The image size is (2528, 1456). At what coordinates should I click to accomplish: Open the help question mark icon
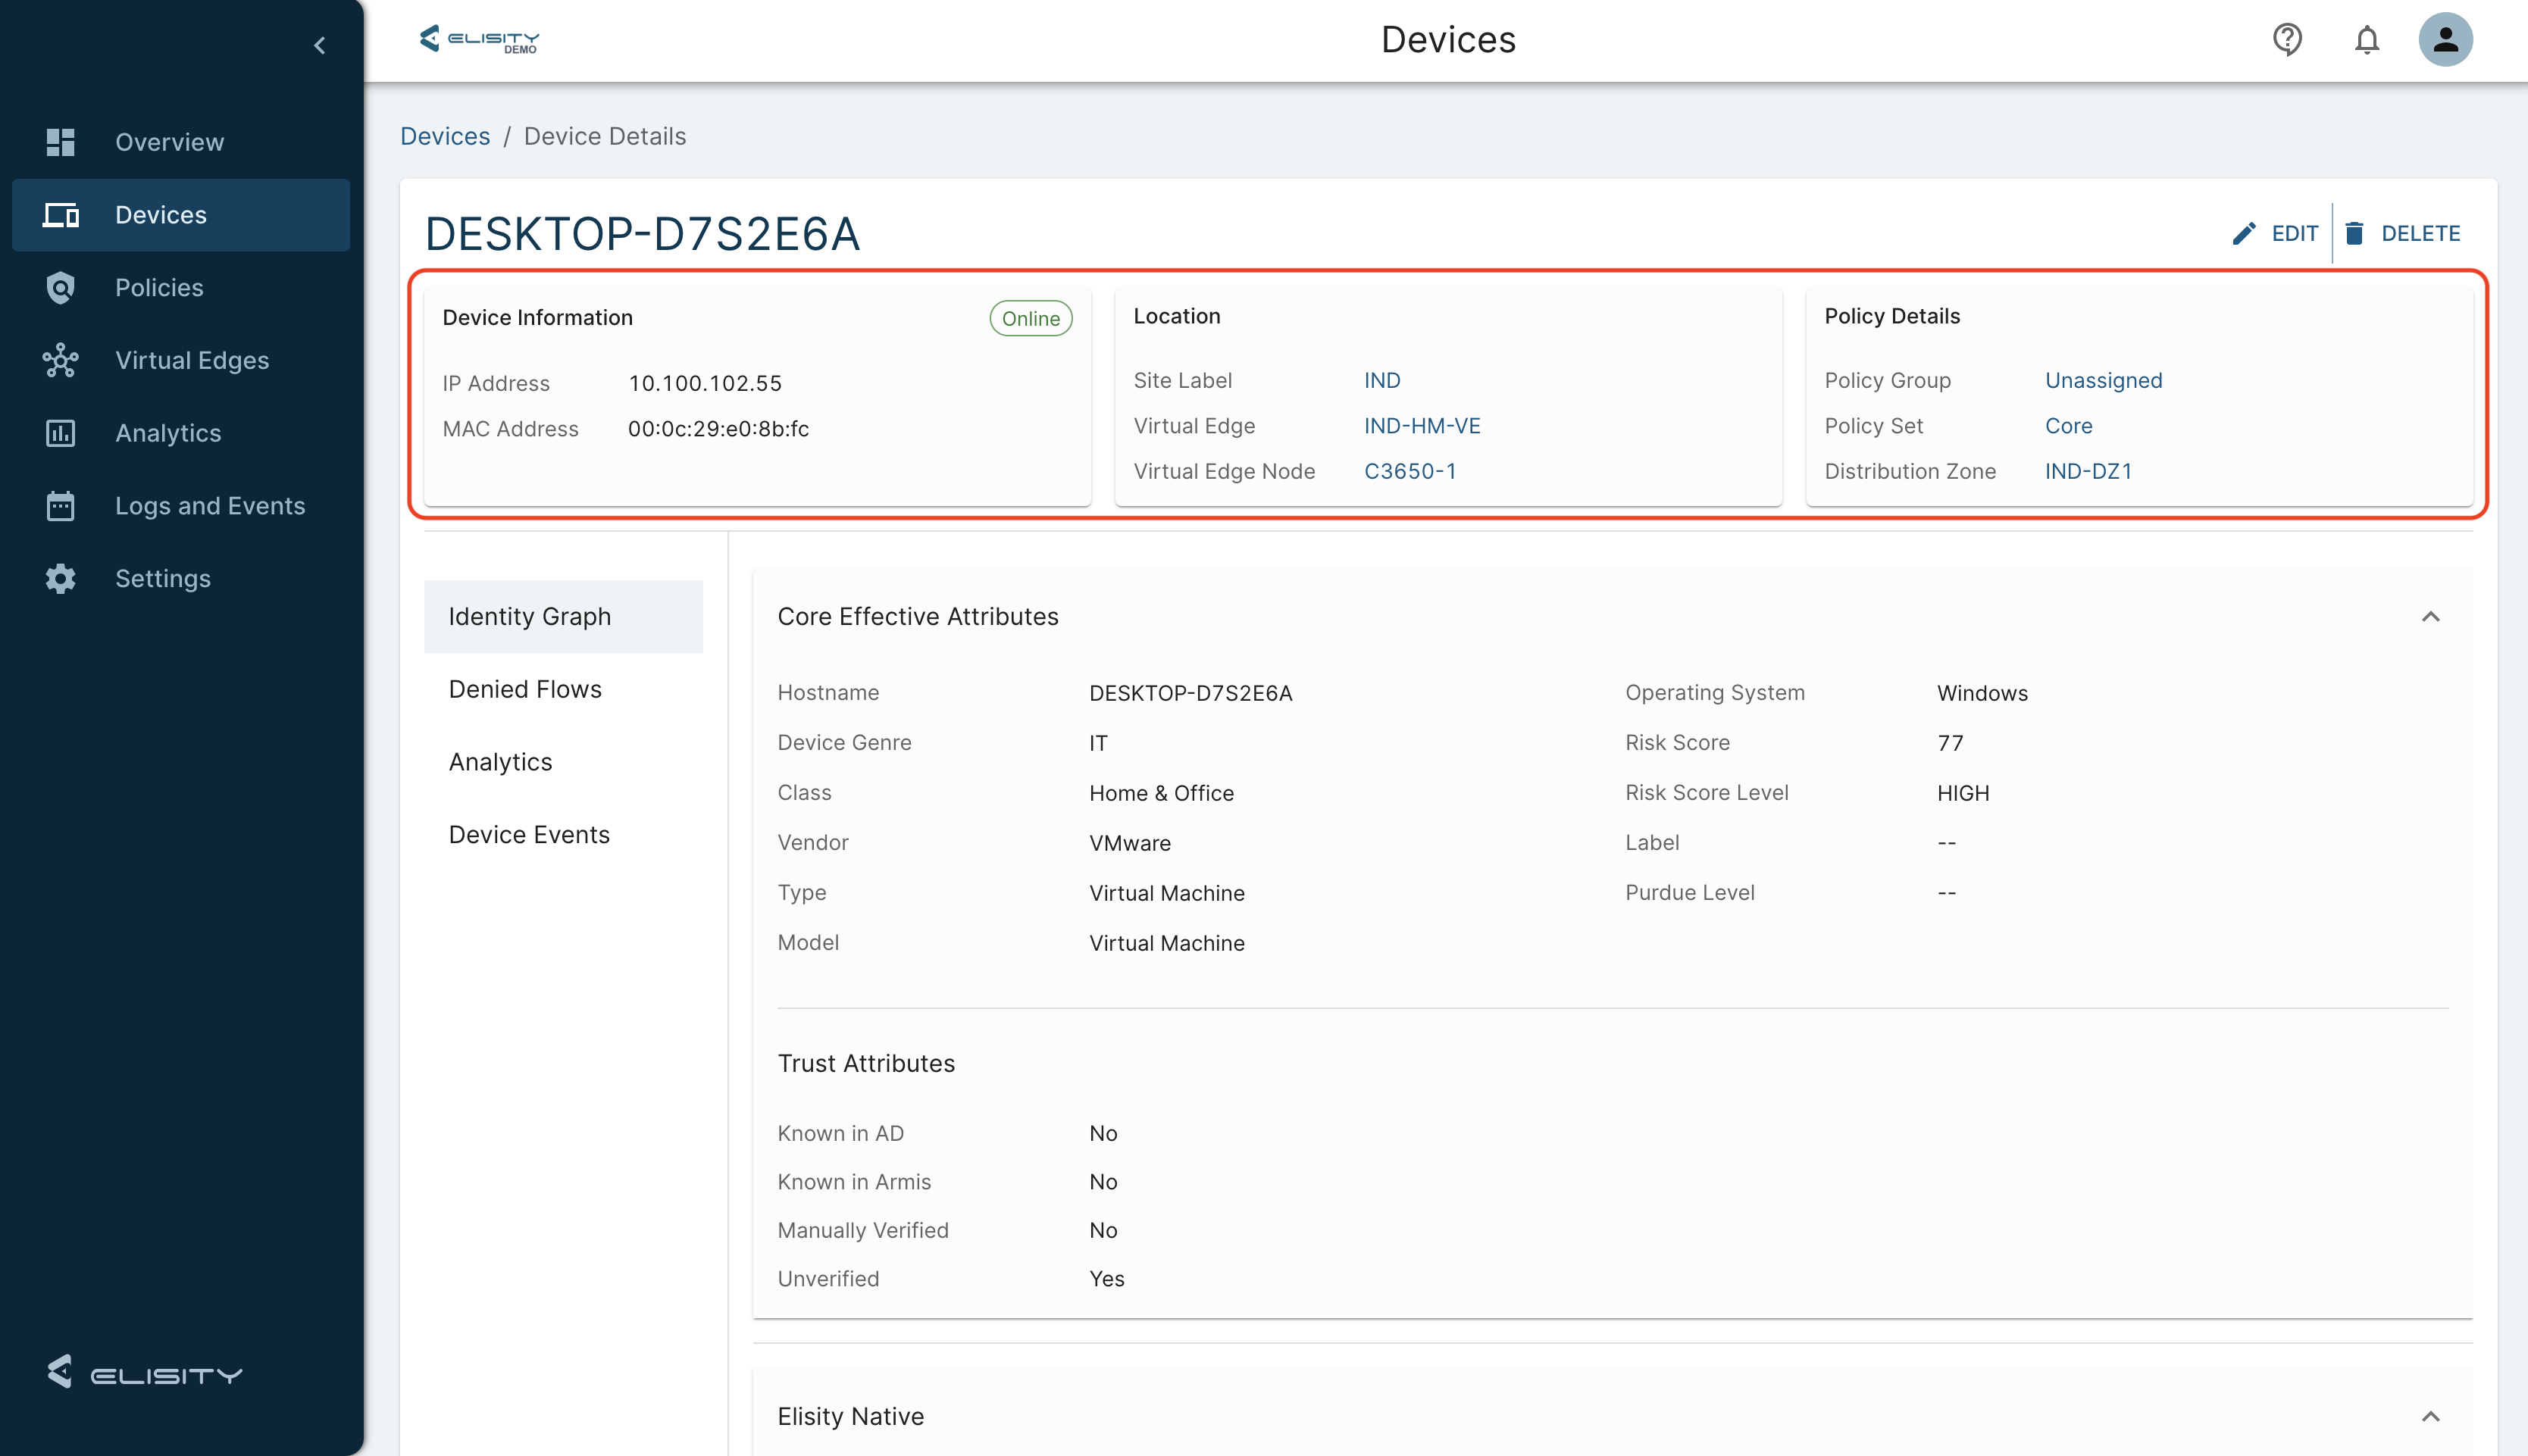(2286, 40)
